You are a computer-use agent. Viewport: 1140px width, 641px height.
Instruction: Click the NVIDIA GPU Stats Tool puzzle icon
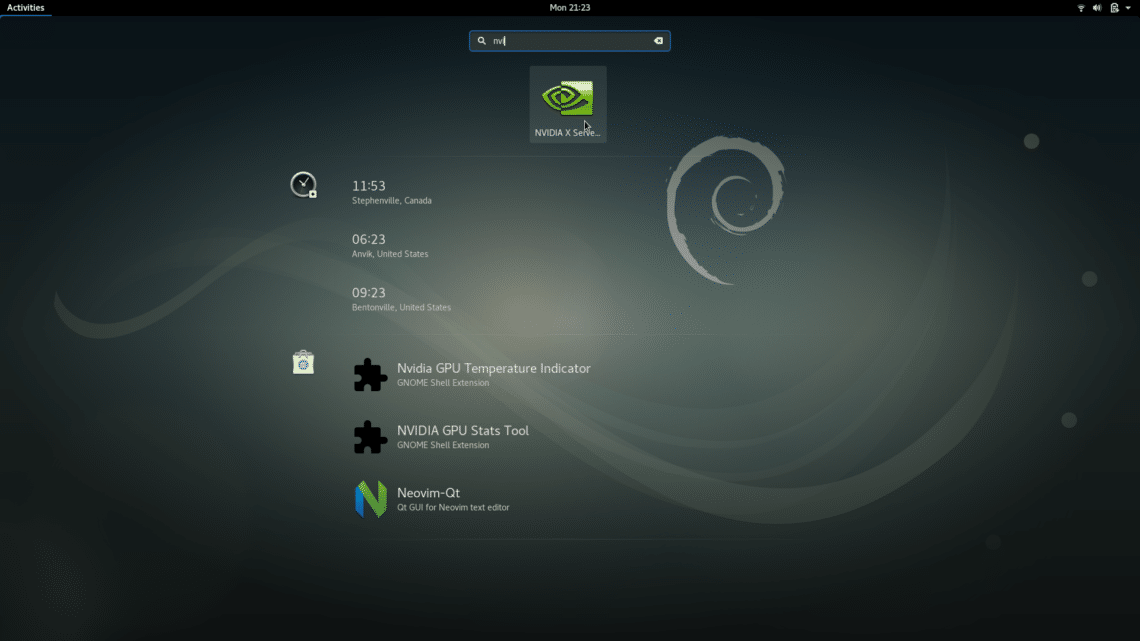coord(370,437)
